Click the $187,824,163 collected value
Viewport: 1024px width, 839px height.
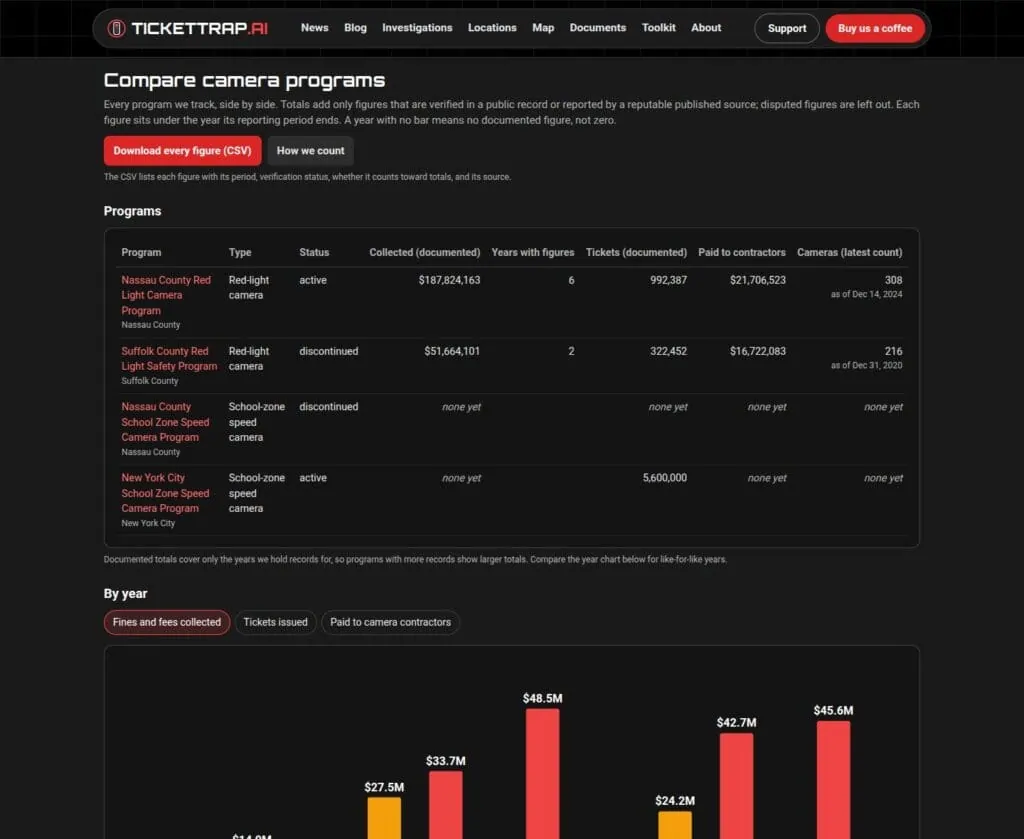[x=449, y=280]
